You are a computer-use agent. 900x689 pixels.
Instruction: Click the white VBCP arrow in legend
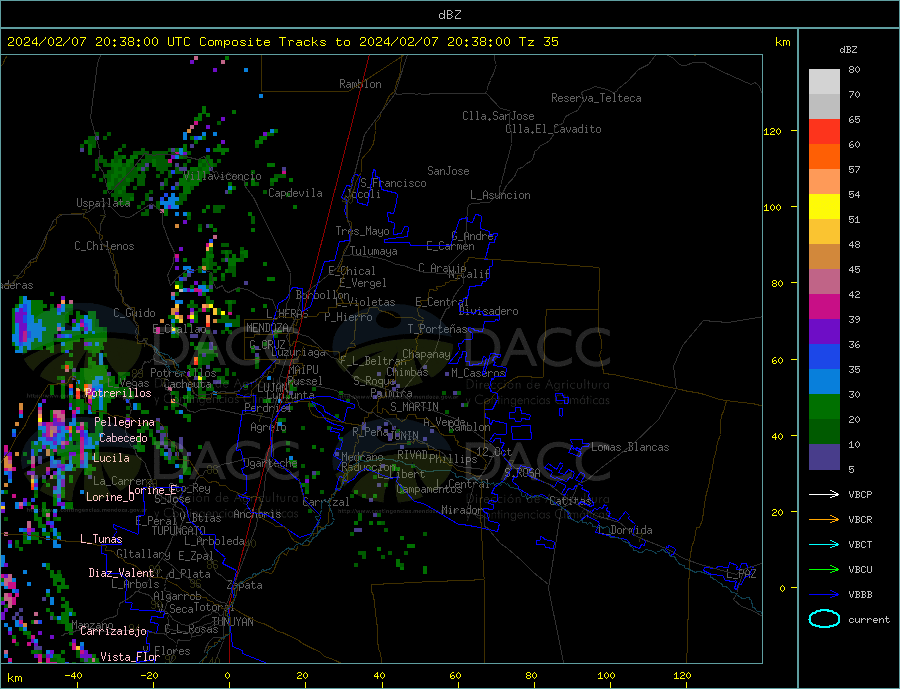click(x=825, y=494)
